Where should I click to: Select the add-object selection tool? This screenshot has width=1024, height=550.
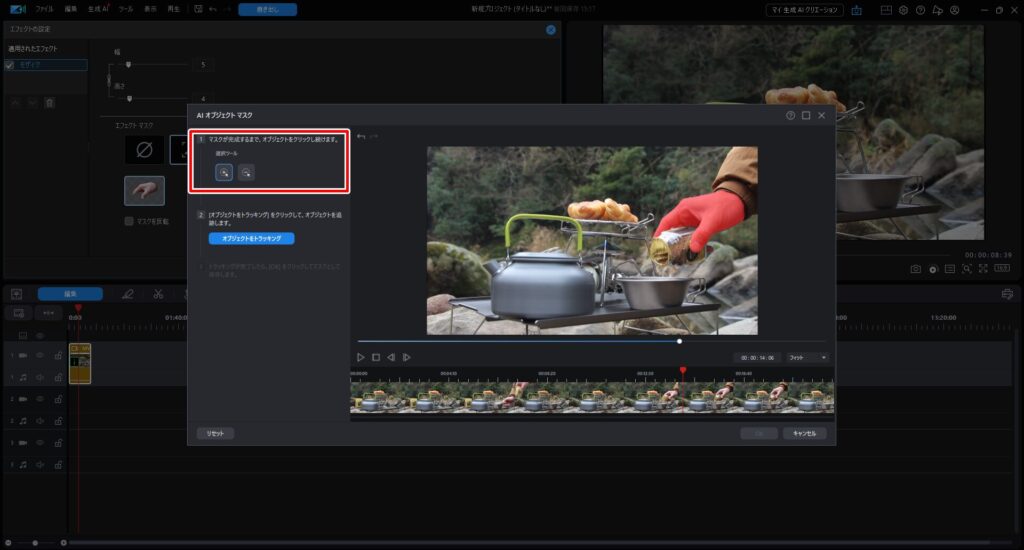pos(224,172)
